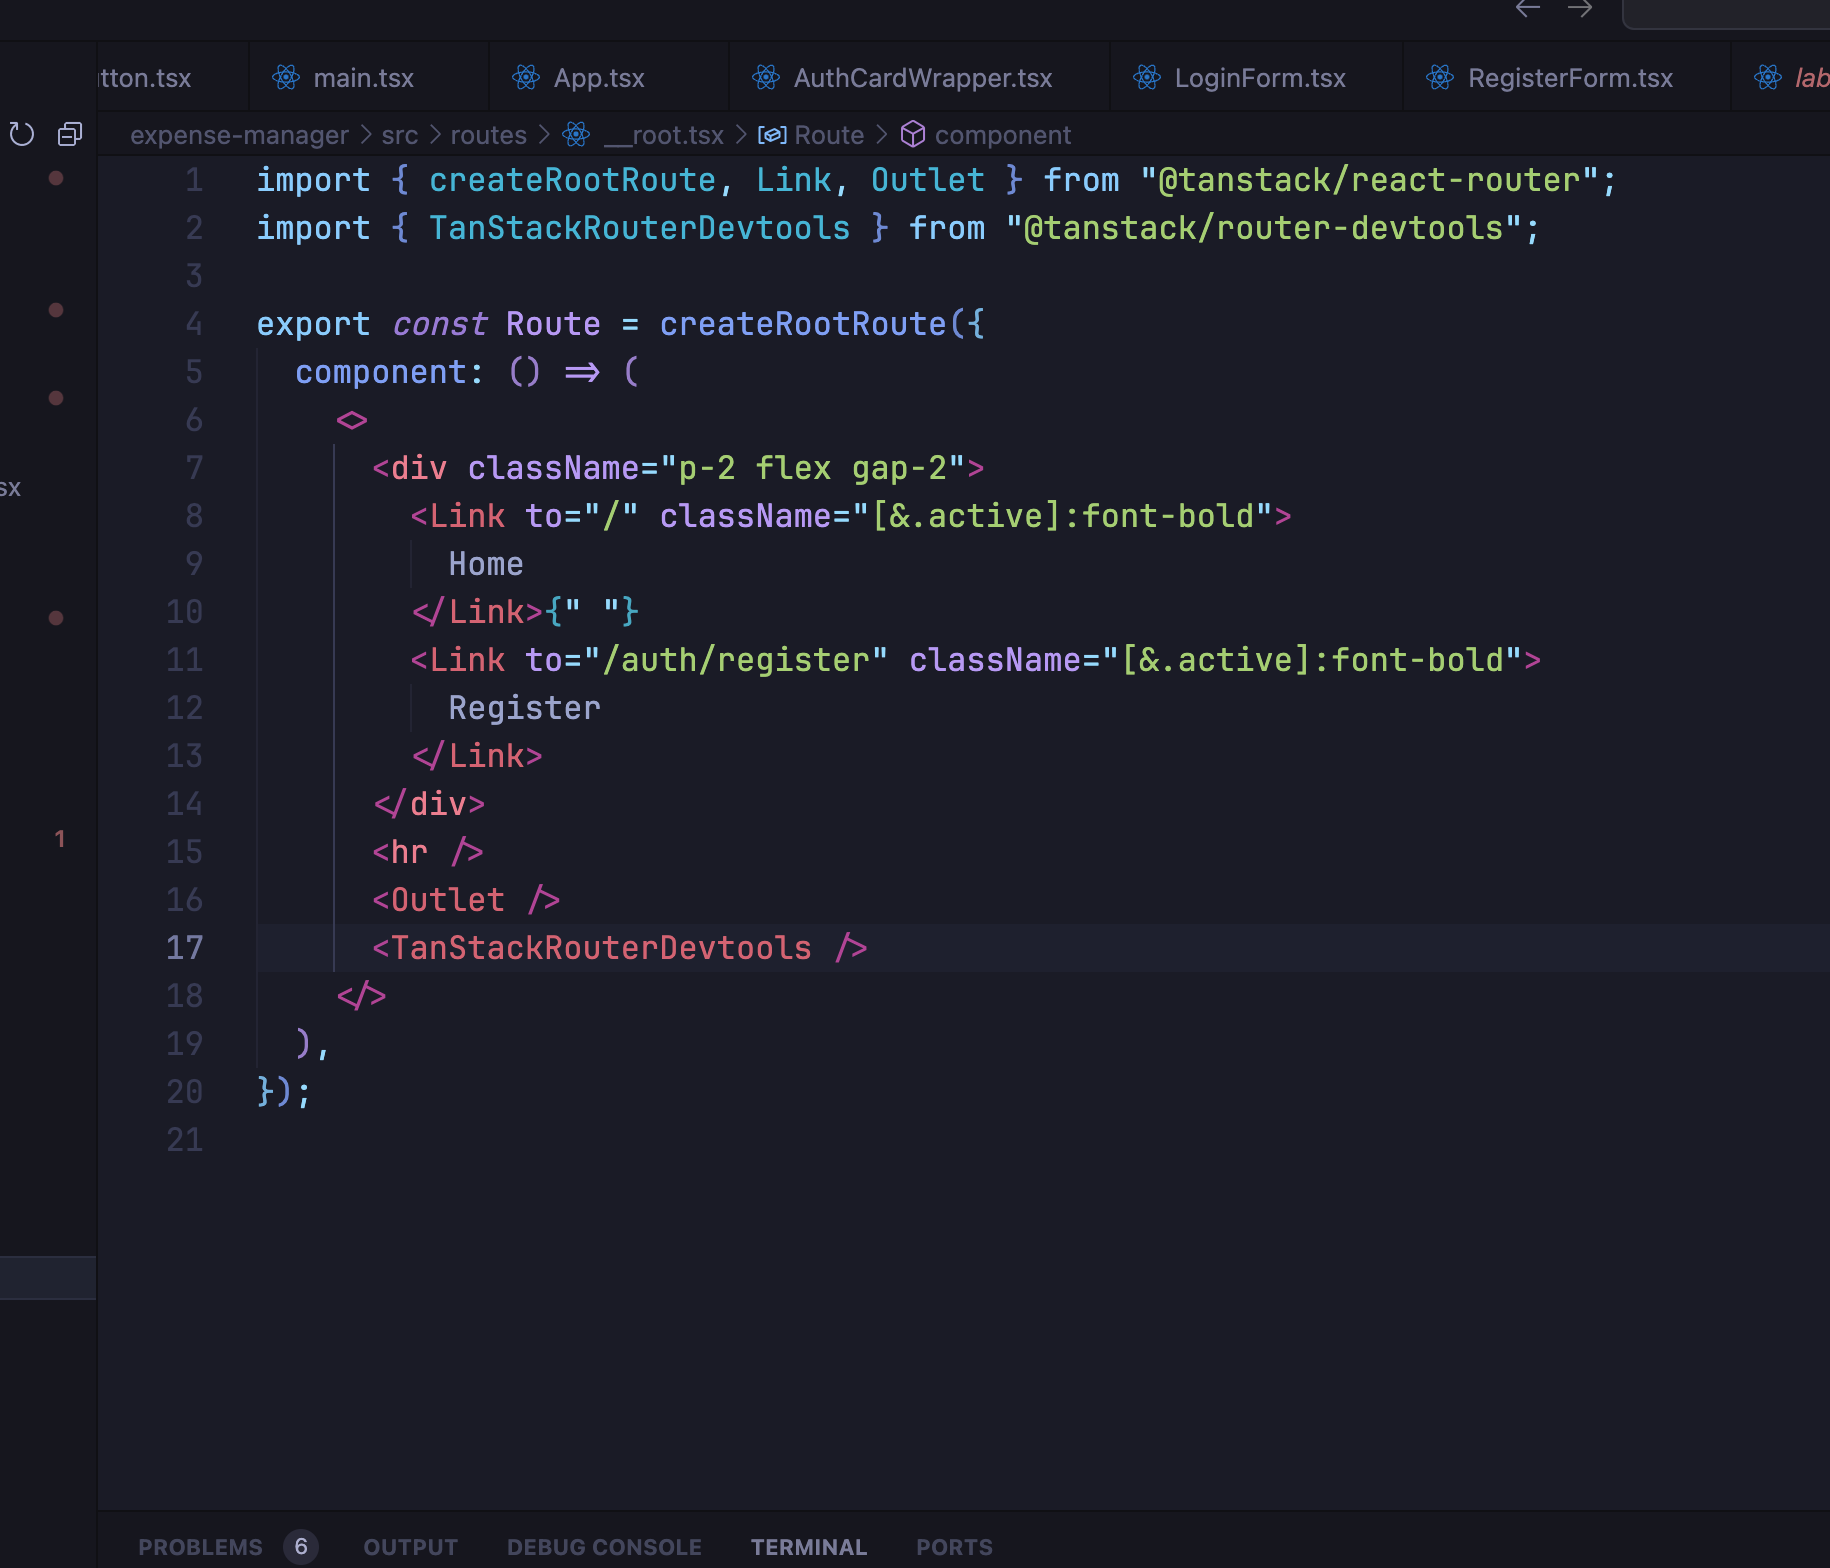Click the closing div tag on line 14
The image size is (1830, 1568).
429,804
